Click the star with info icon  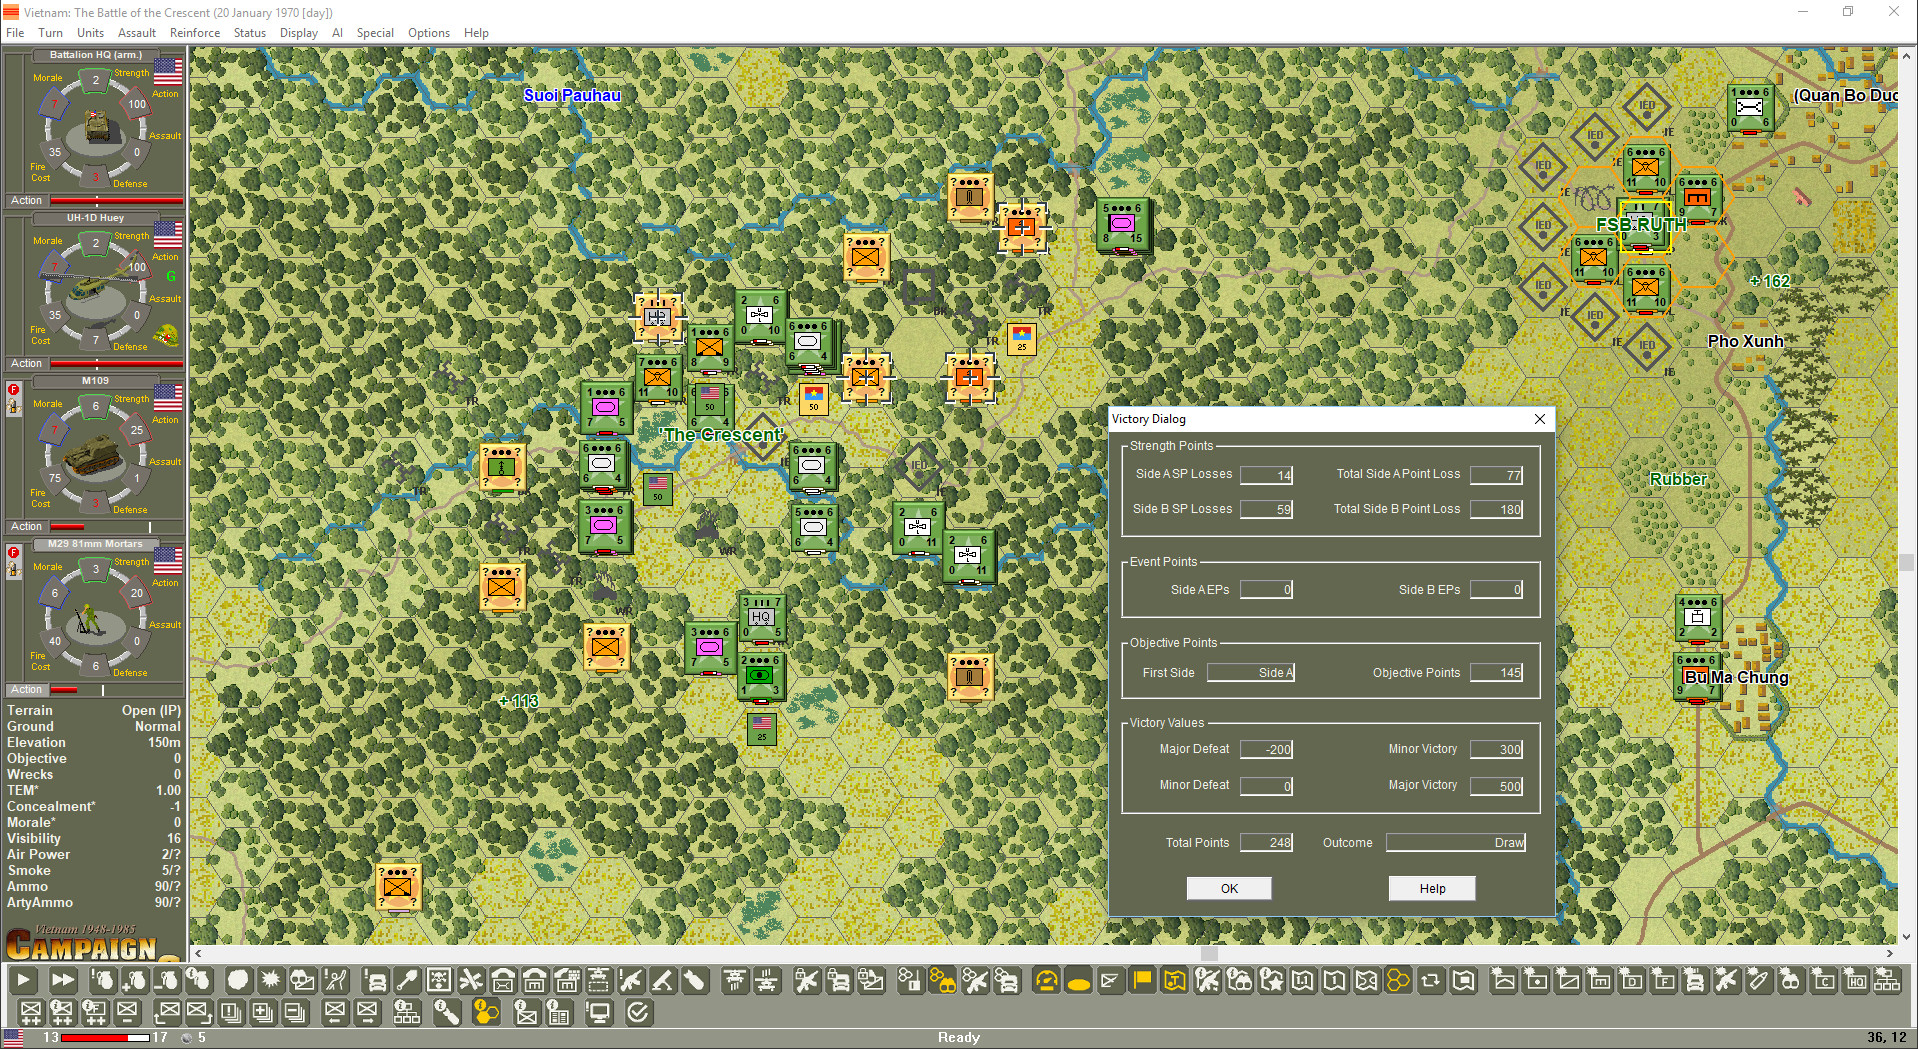[x=1270, y=981]
